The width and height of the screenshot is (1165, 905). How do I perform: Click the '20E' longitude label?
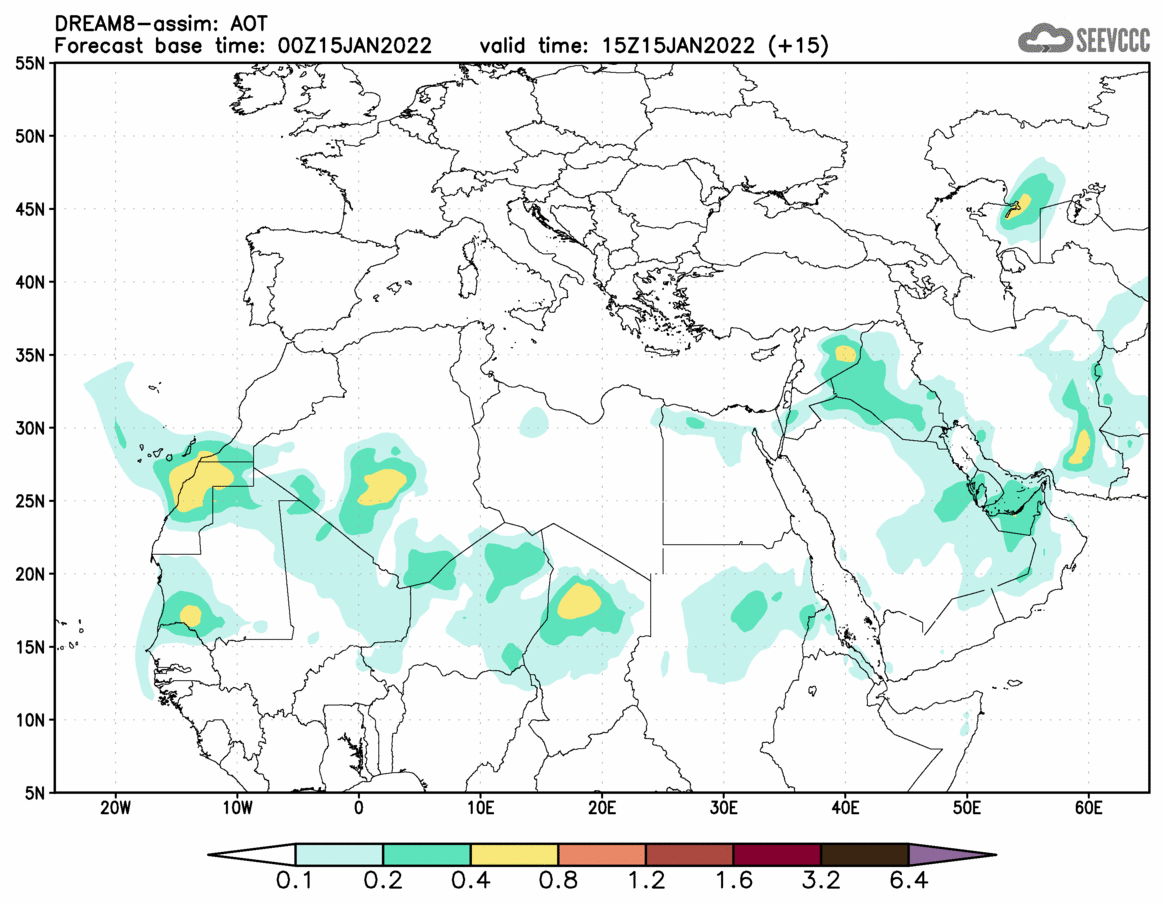[602, 808]
